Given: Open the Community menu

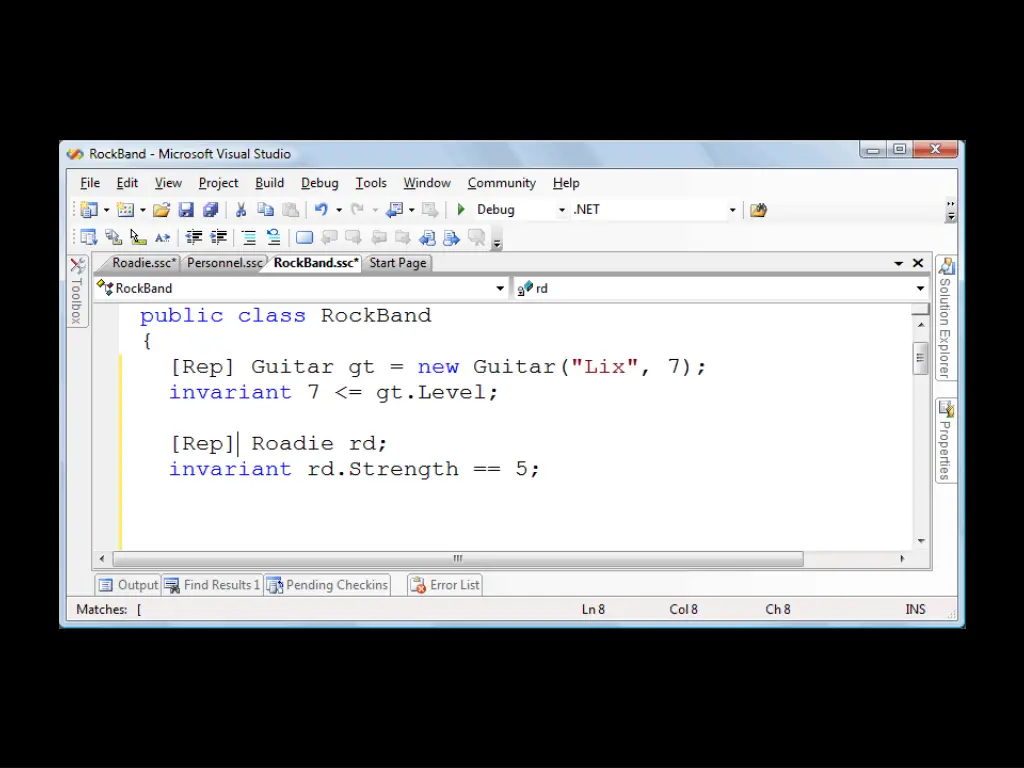Looking at the screenshot, I should tap(502, 183).
